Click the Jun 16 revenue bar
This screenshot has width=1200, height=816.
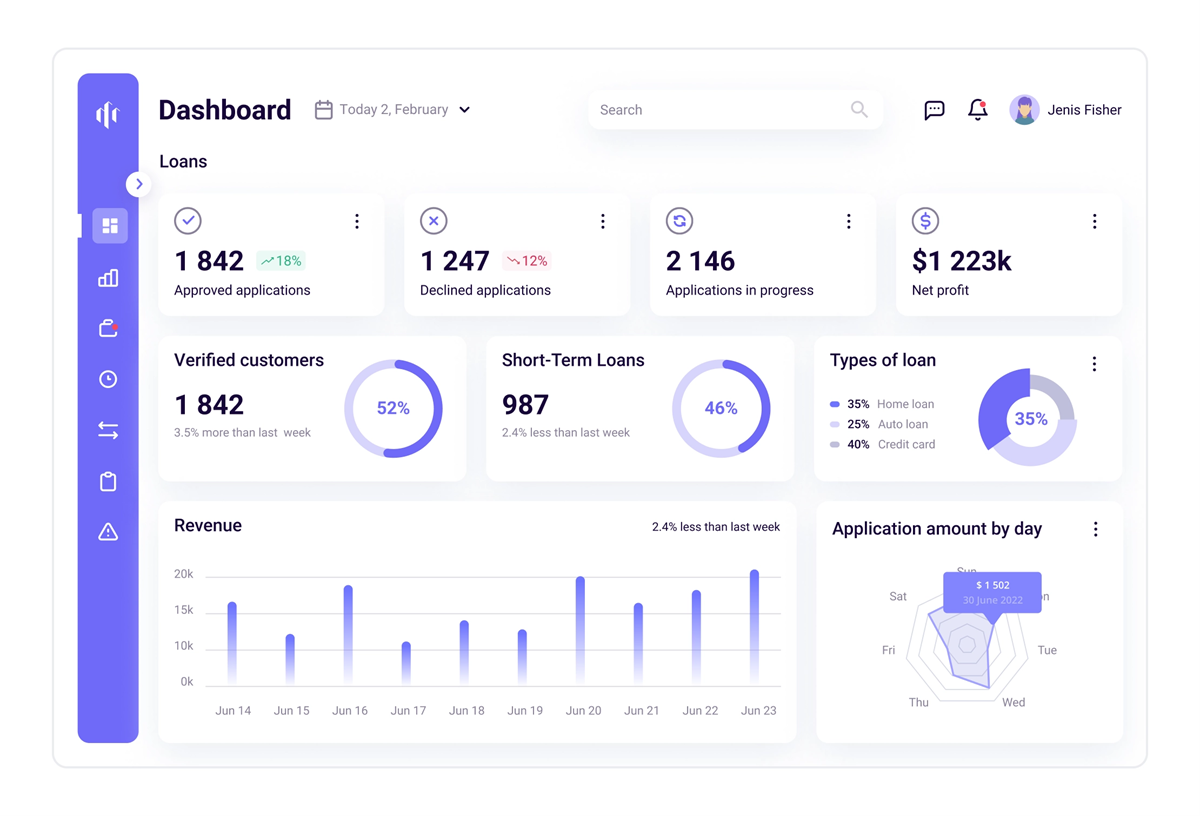[x=349, y=635]
